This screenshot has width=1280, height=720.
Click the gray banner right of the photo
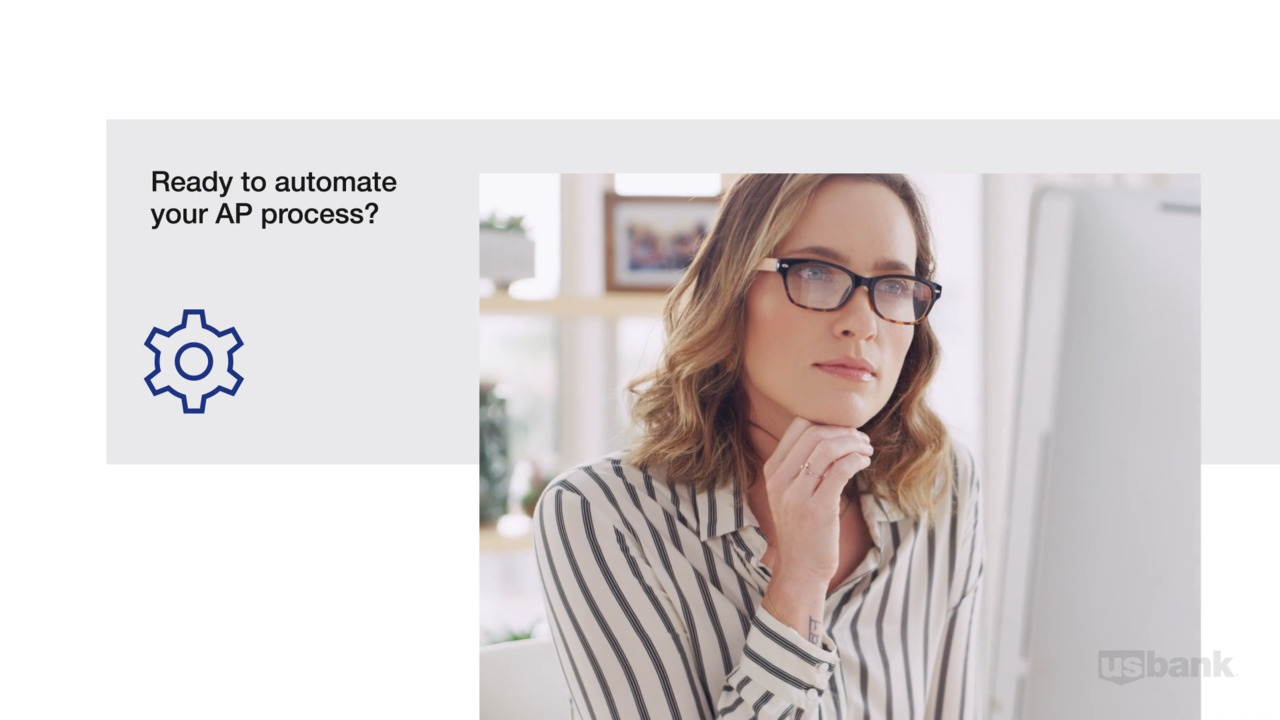tap(1240, 292)
